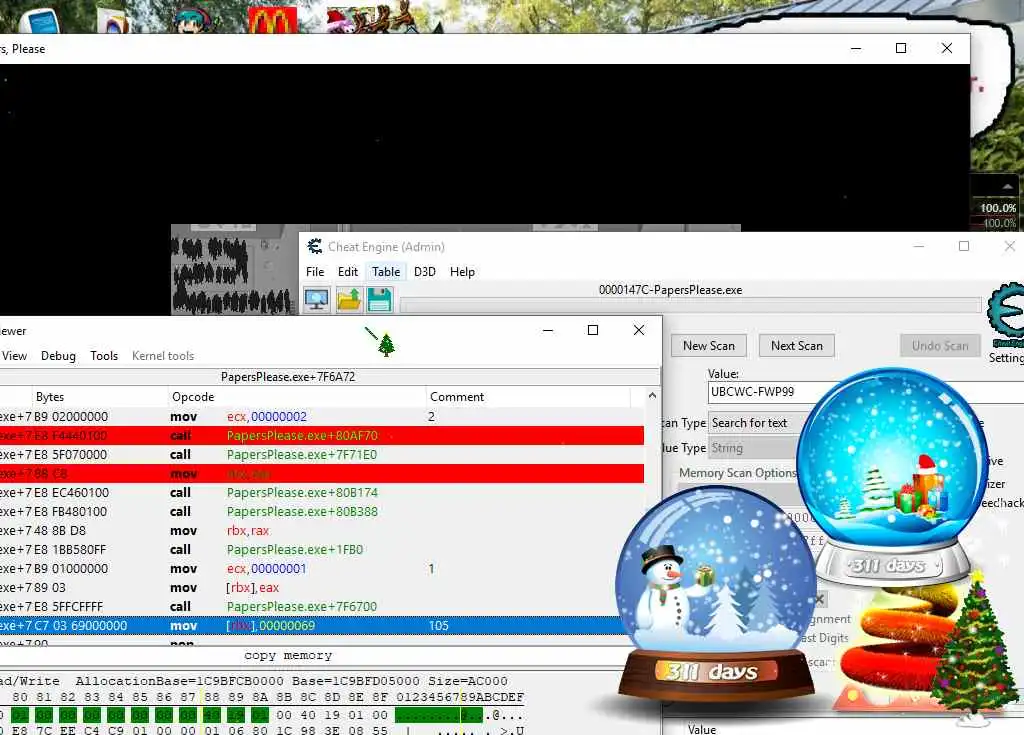Click the Undo Scan button
This screenshot has height=735, width=1024.
940,346
